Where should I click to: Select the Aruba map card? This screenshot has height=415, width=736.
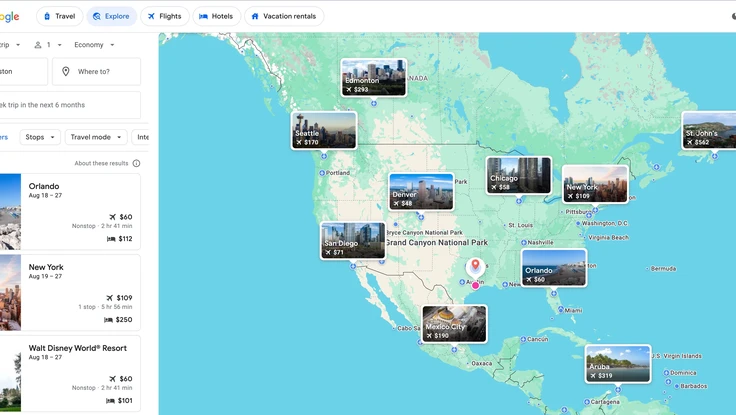click(618, 364)
